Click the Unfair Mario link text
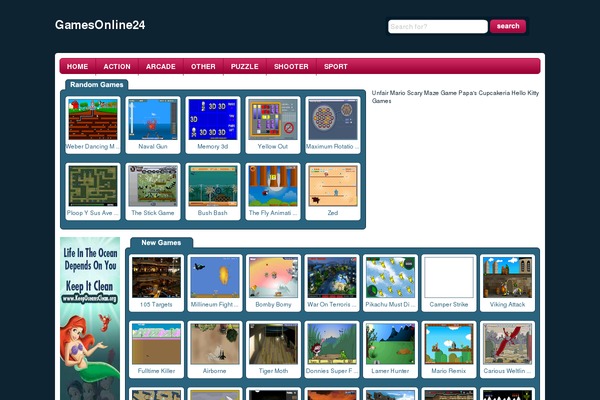The image size is (600, 400). tap(388, 93)
